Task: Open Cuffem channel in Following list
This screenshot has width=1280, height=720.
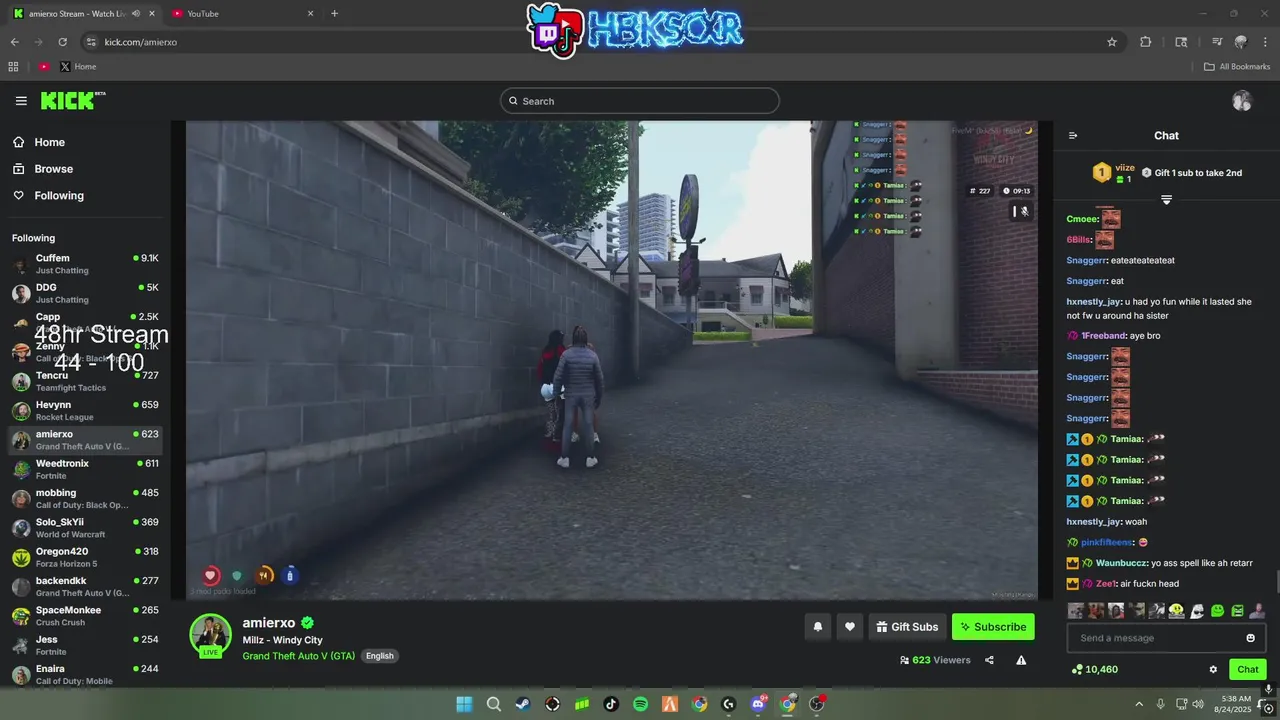Action: [85, 264]
